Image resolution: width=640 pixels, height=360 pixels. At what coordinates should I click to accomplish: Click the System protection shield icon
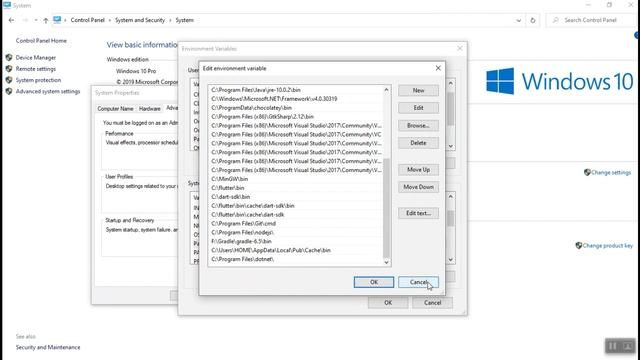click(x=9, y=80)
